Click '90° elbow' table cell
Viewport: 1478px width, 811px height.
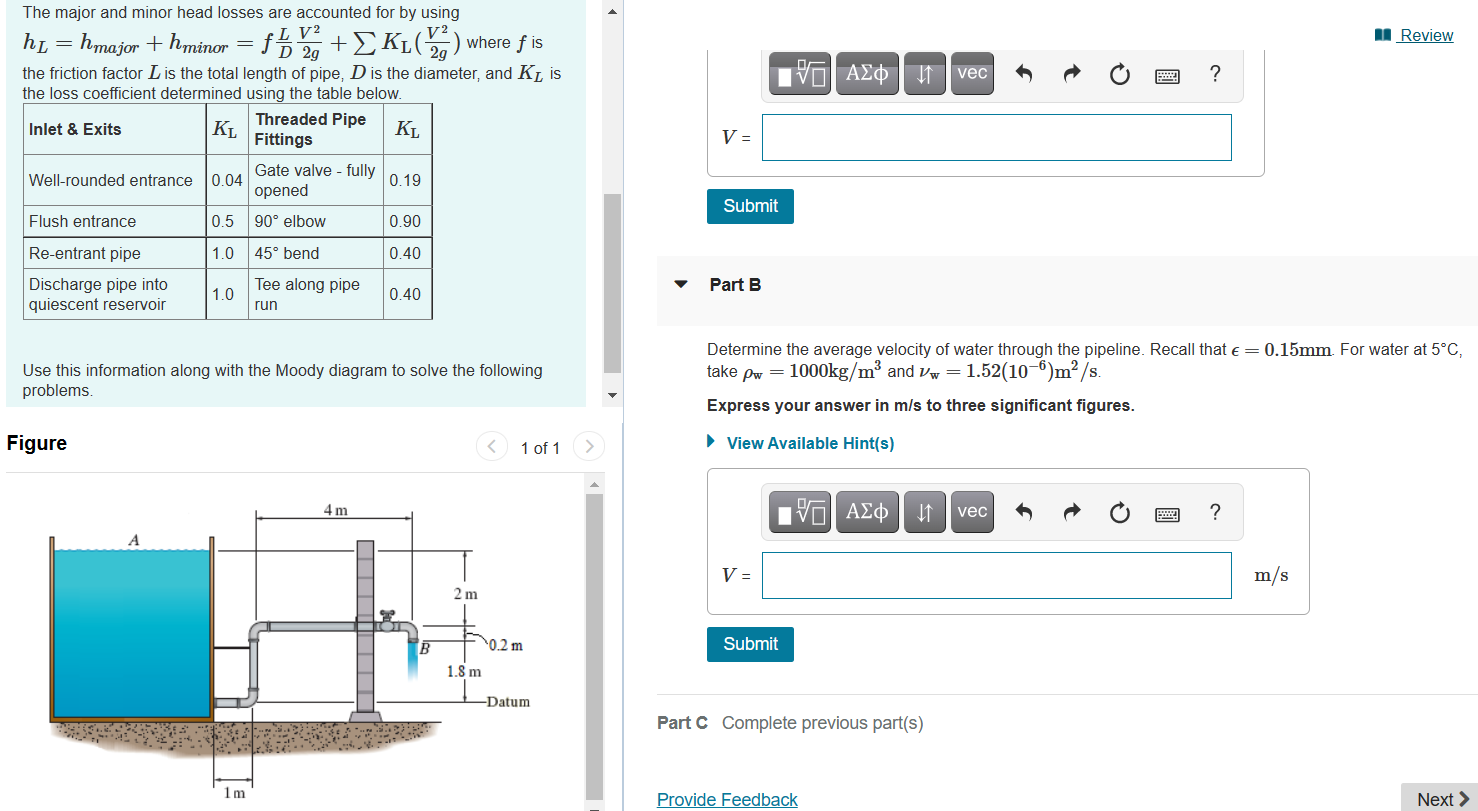click(x=316, y=221)
